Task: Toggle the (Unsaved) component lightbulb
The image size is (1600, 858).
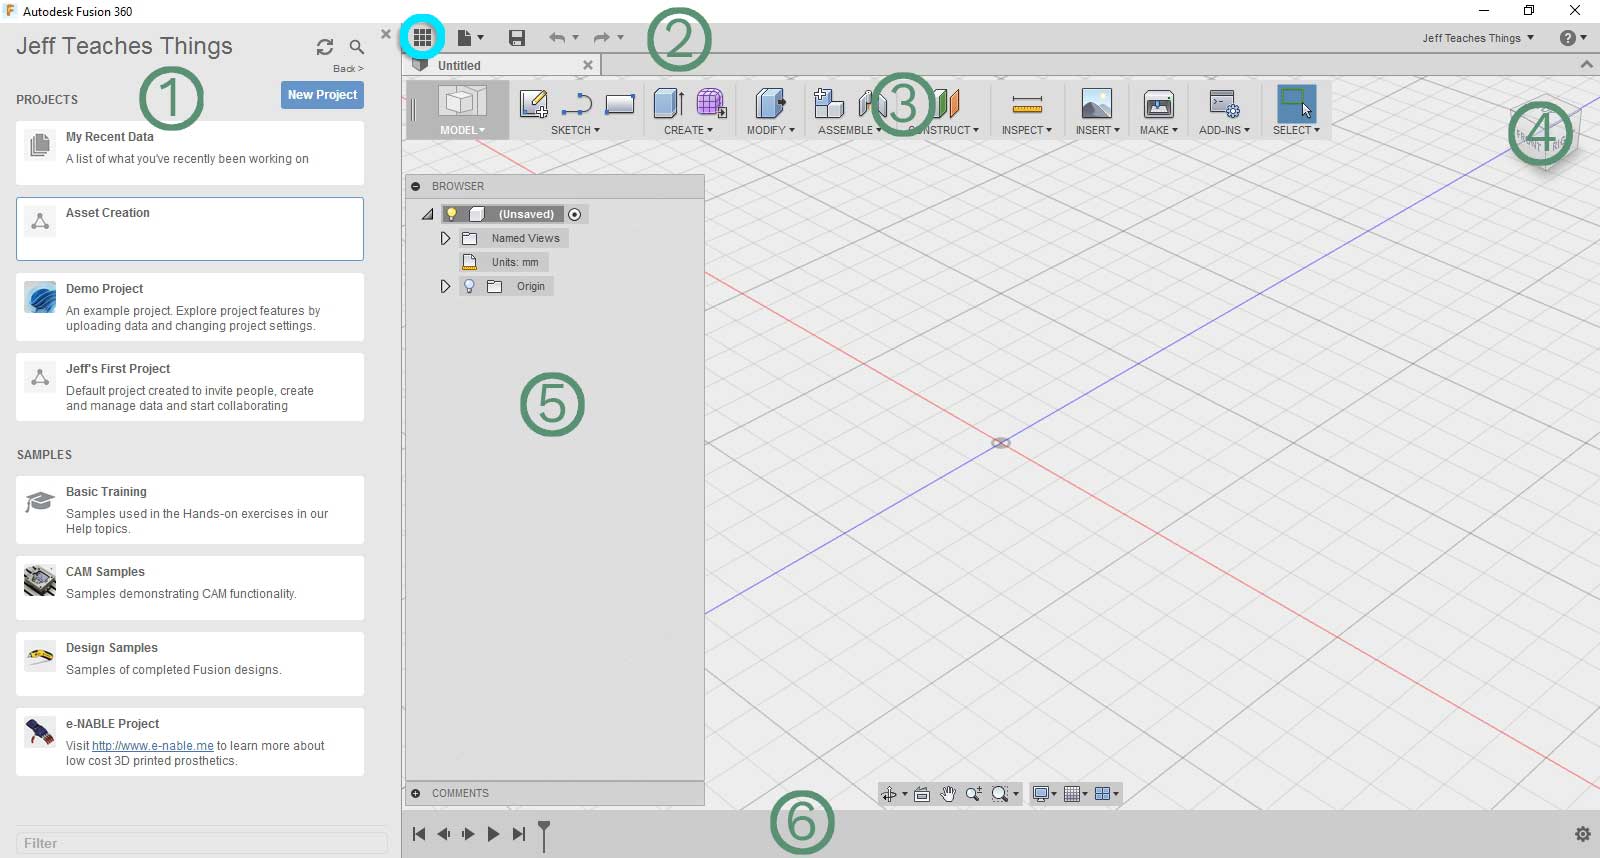Action: click(x=451, y=214)
